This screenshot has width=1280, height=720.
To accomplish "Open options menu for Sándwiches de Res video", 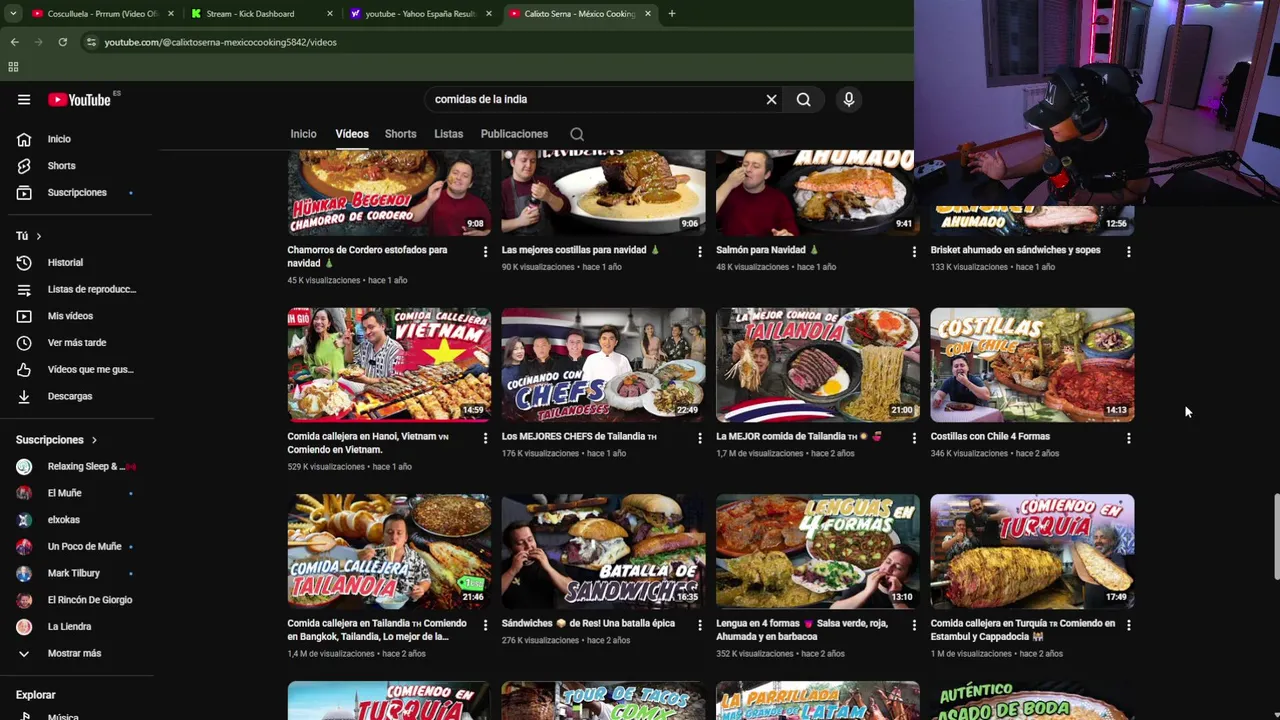I will 699,625.
